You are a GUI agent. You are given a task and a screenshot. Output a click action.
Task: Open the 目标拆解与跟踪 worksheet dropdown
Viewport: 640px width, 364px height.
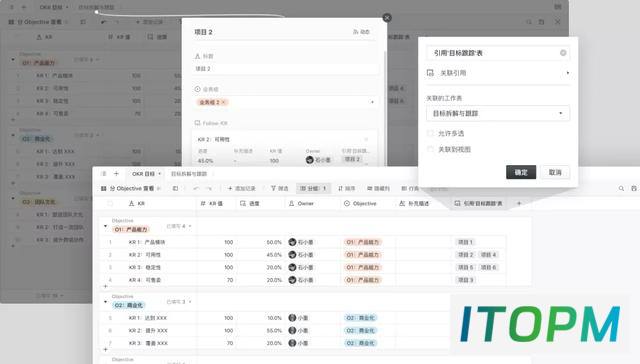(x=498, y=113)
